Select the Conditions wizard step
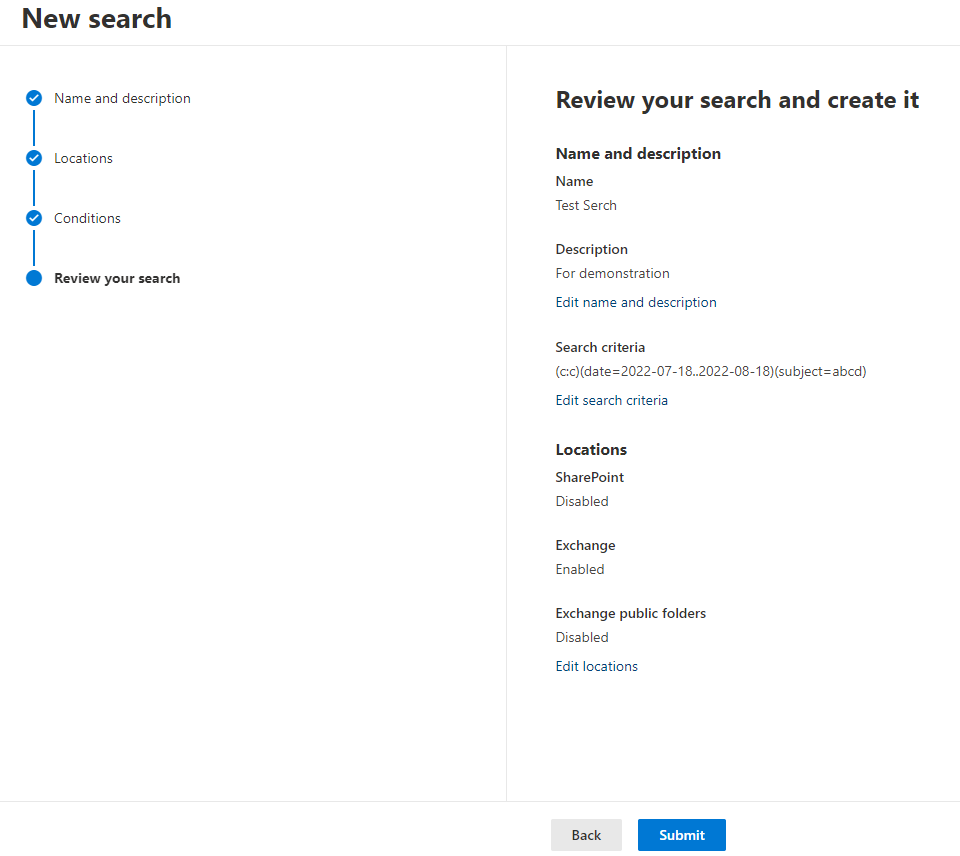960x856 pixels. 88,218
